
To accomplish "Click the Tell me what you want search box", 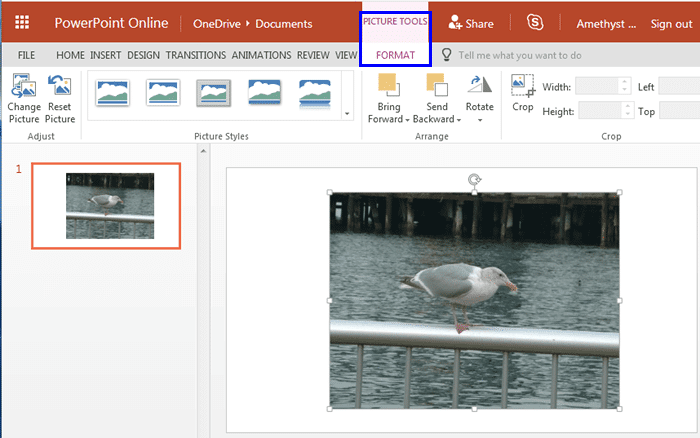I will pyautogui.click(x=520, y=55).
